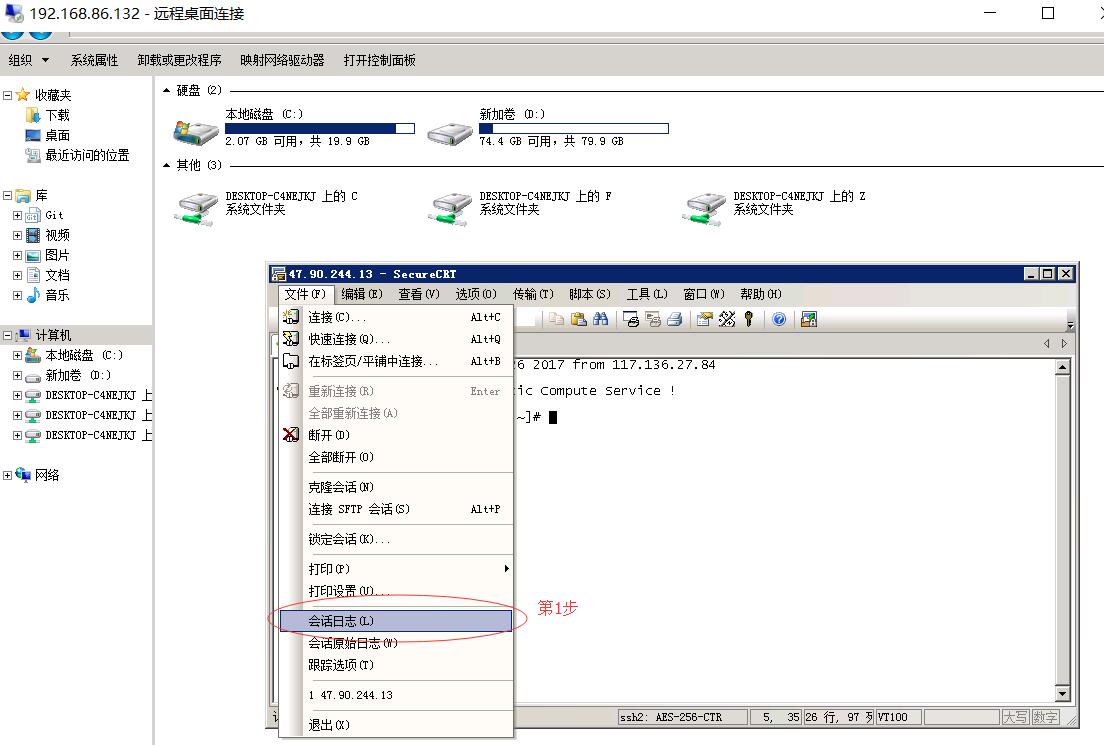Open the 选项(O) menu in SecureCRT
The image size is (1104, 745).
pyautogui.click(x=476, y=294)
